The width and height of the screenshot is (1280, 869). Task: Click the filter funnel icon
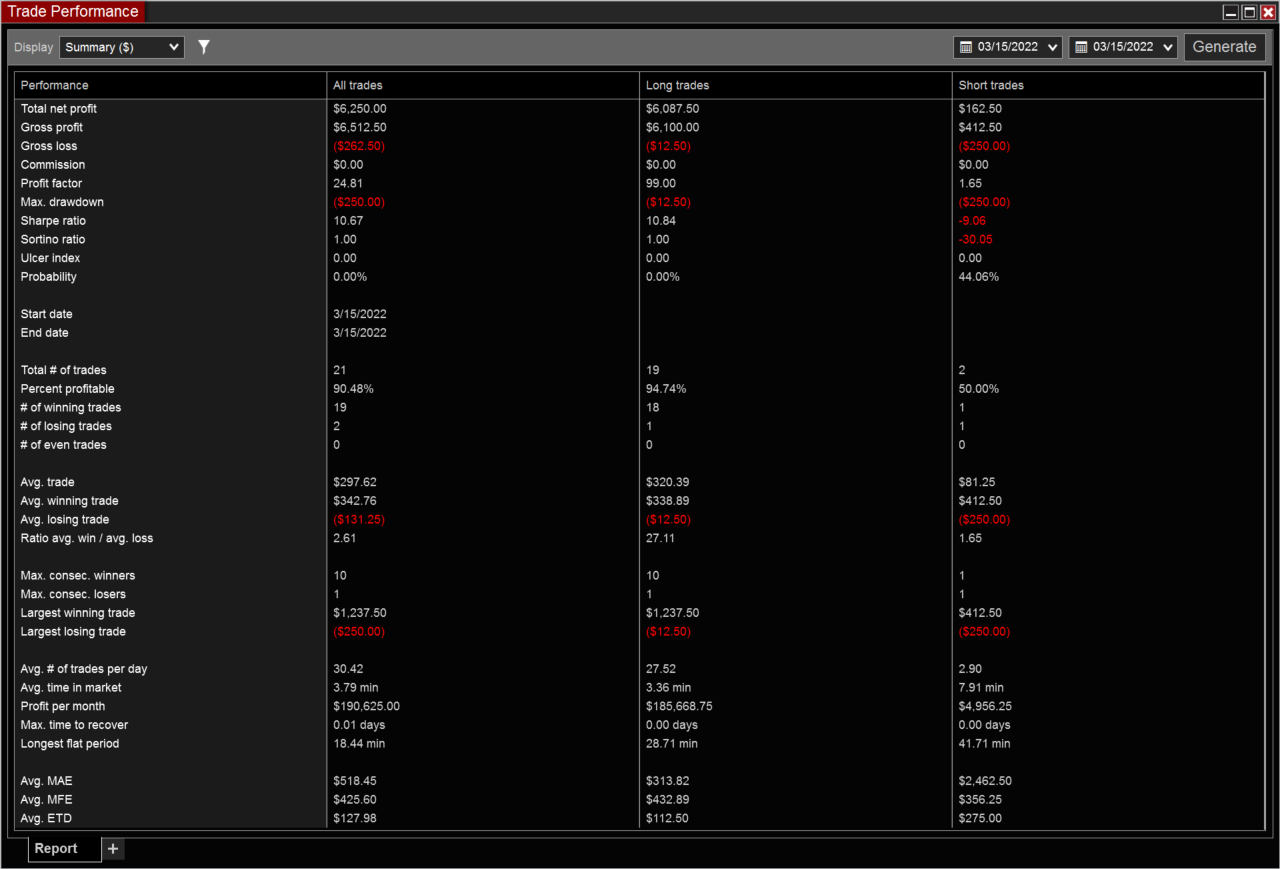[x=204, y=47]
